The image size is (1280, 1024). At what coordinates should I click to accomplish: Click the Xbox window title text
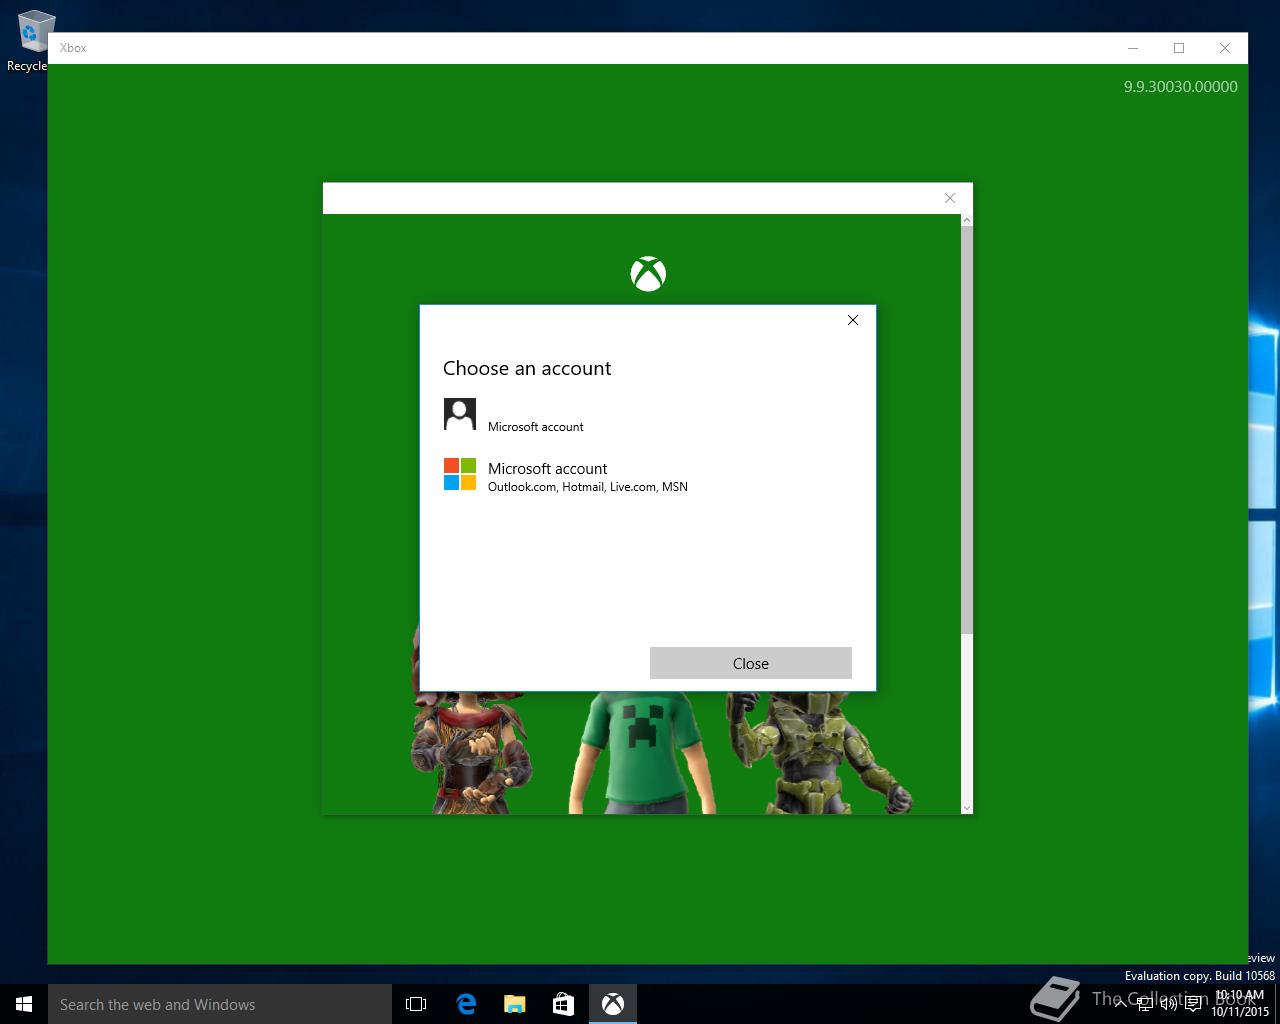click(x=73, y=48)
